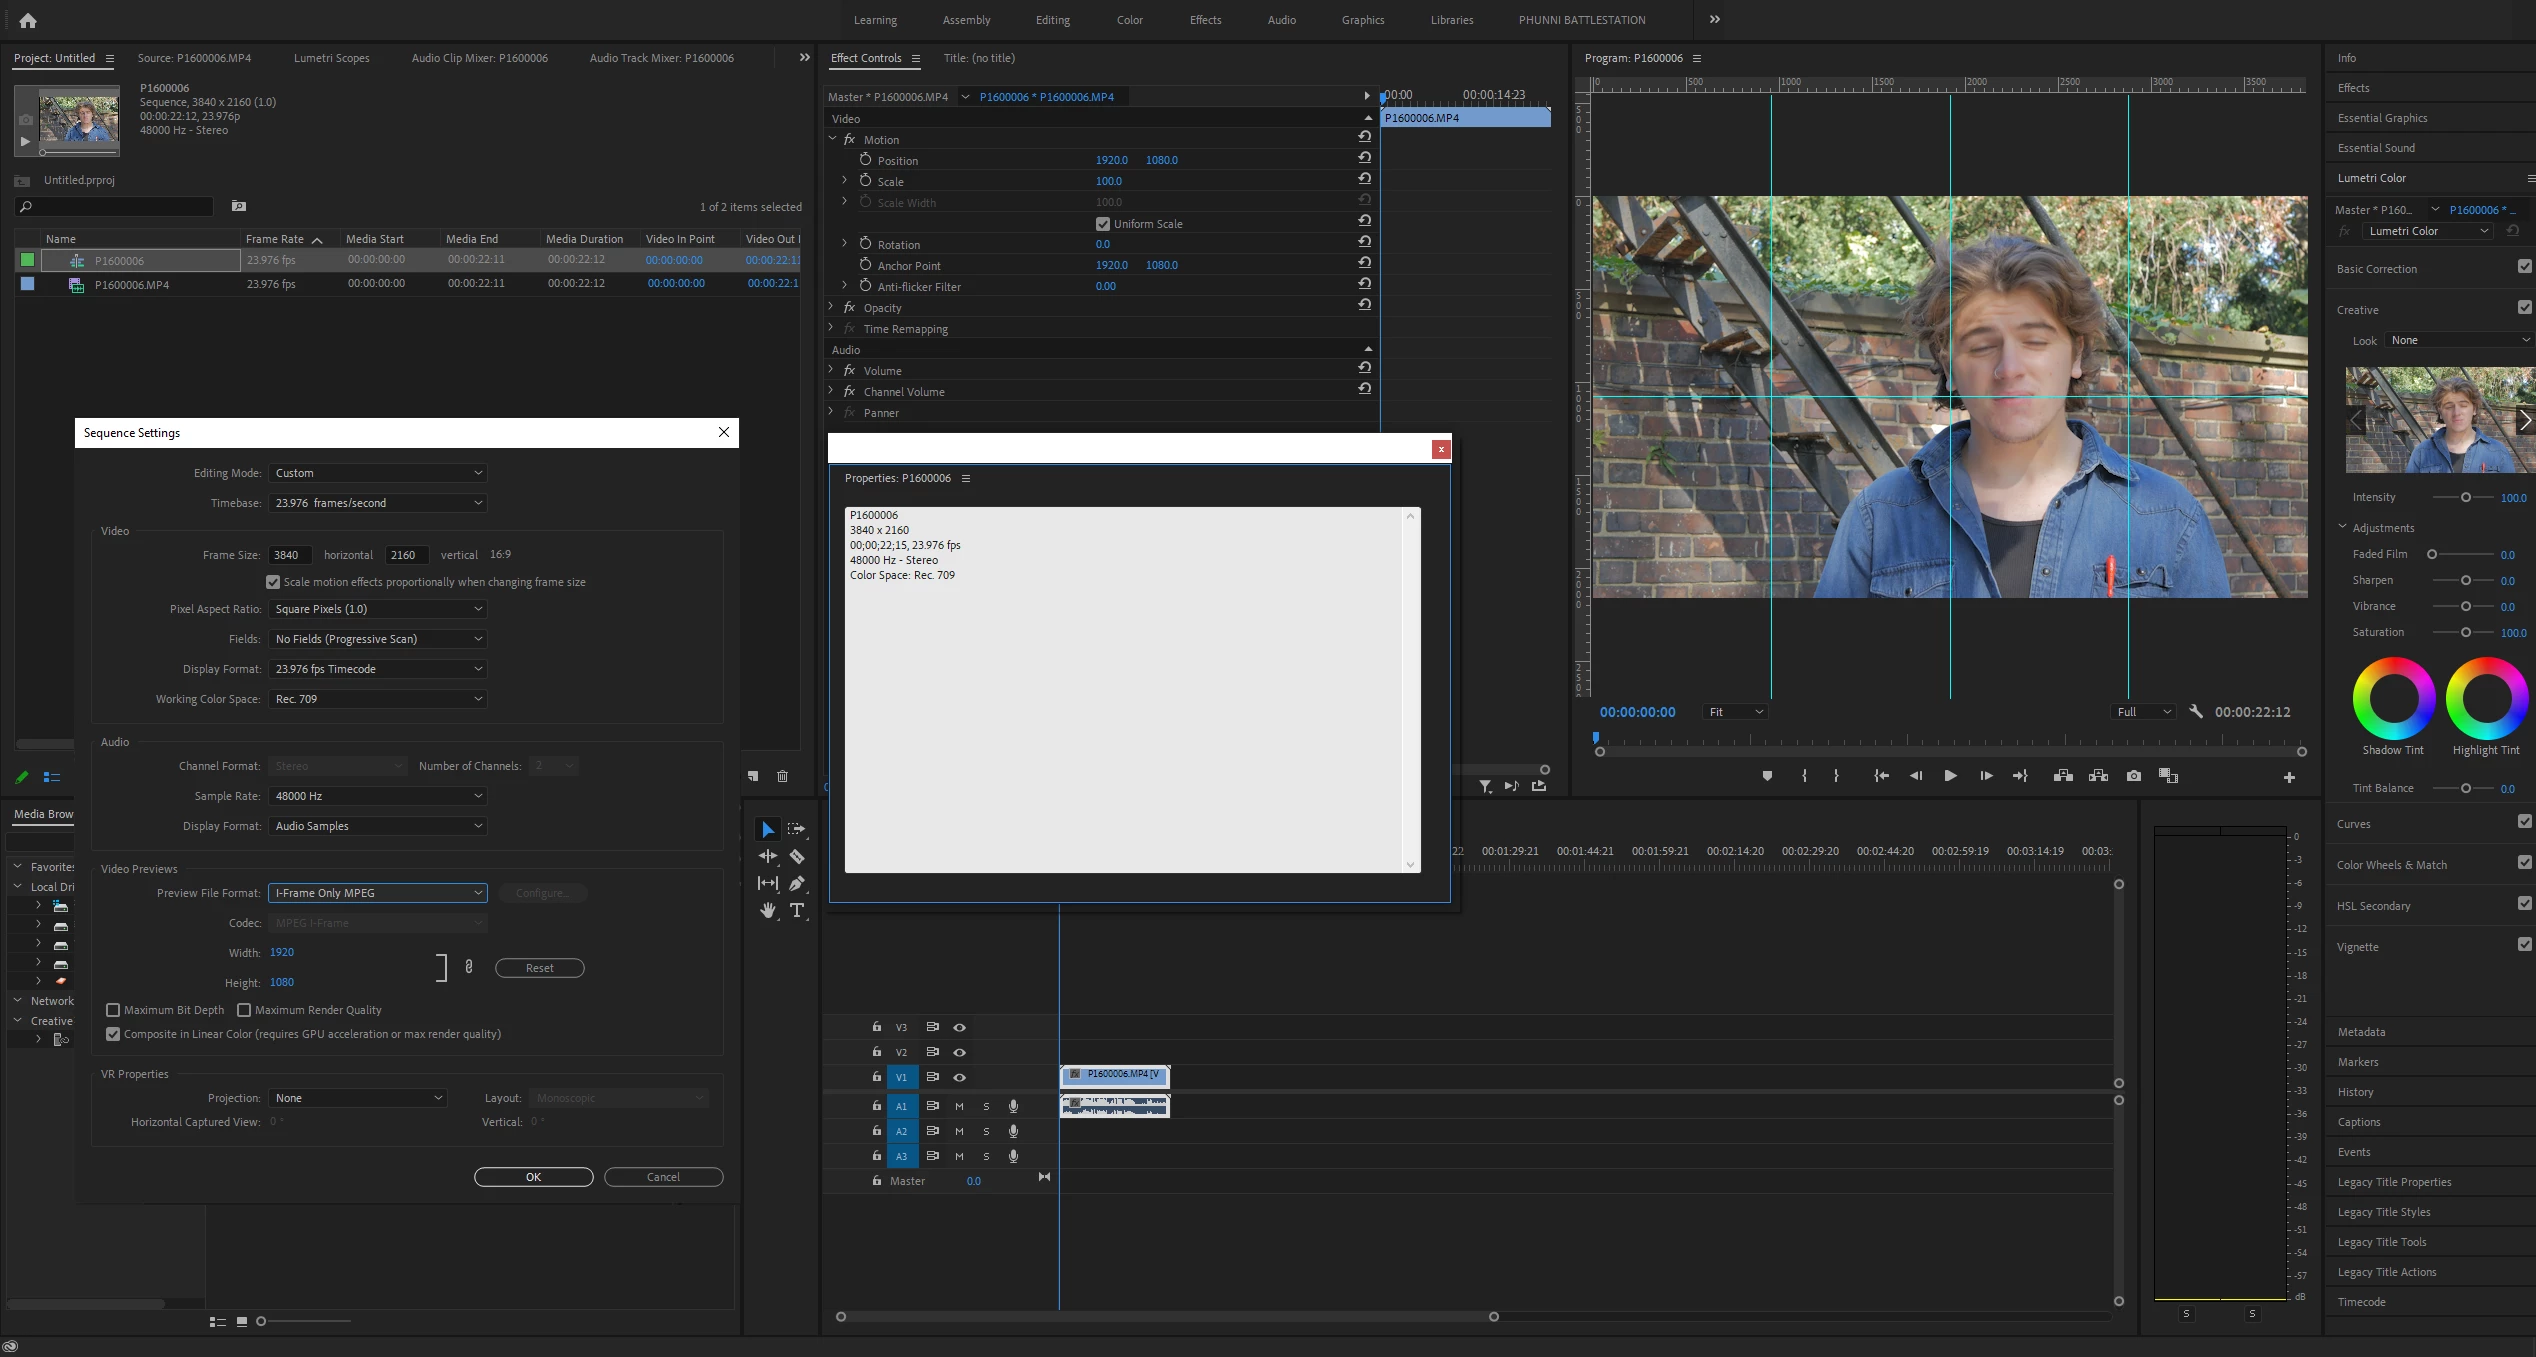Select the Razor tool
The width and height of the screenshot is (2536, 1357).
(x=797, y=857)
